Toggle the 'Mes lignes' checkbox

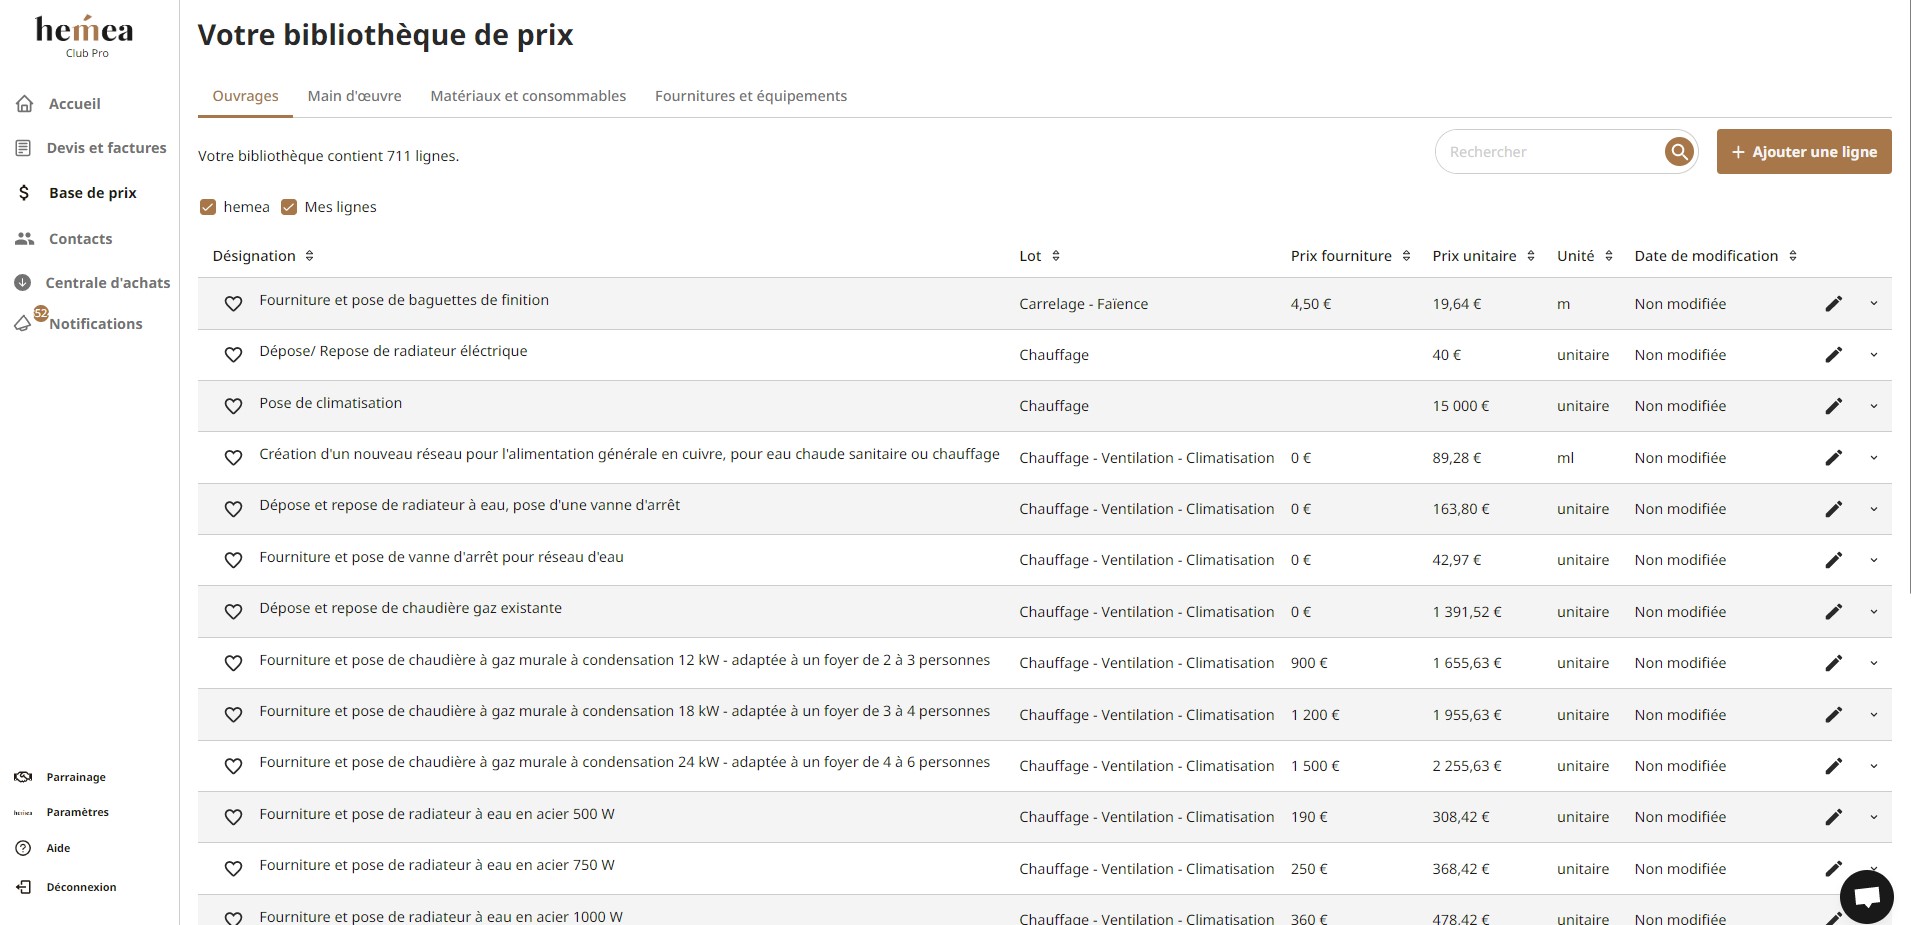click(289, 207)
